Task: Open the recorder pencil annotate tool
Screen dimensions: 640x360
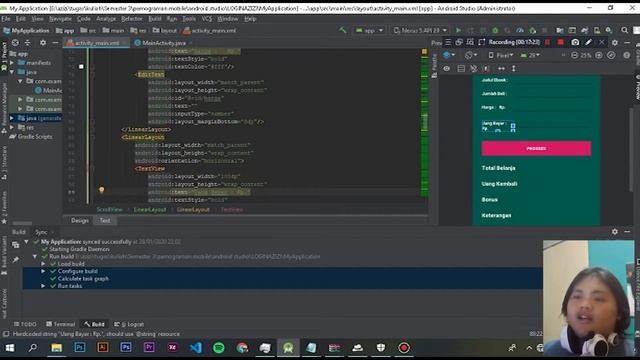Action: tap(588, 42)
